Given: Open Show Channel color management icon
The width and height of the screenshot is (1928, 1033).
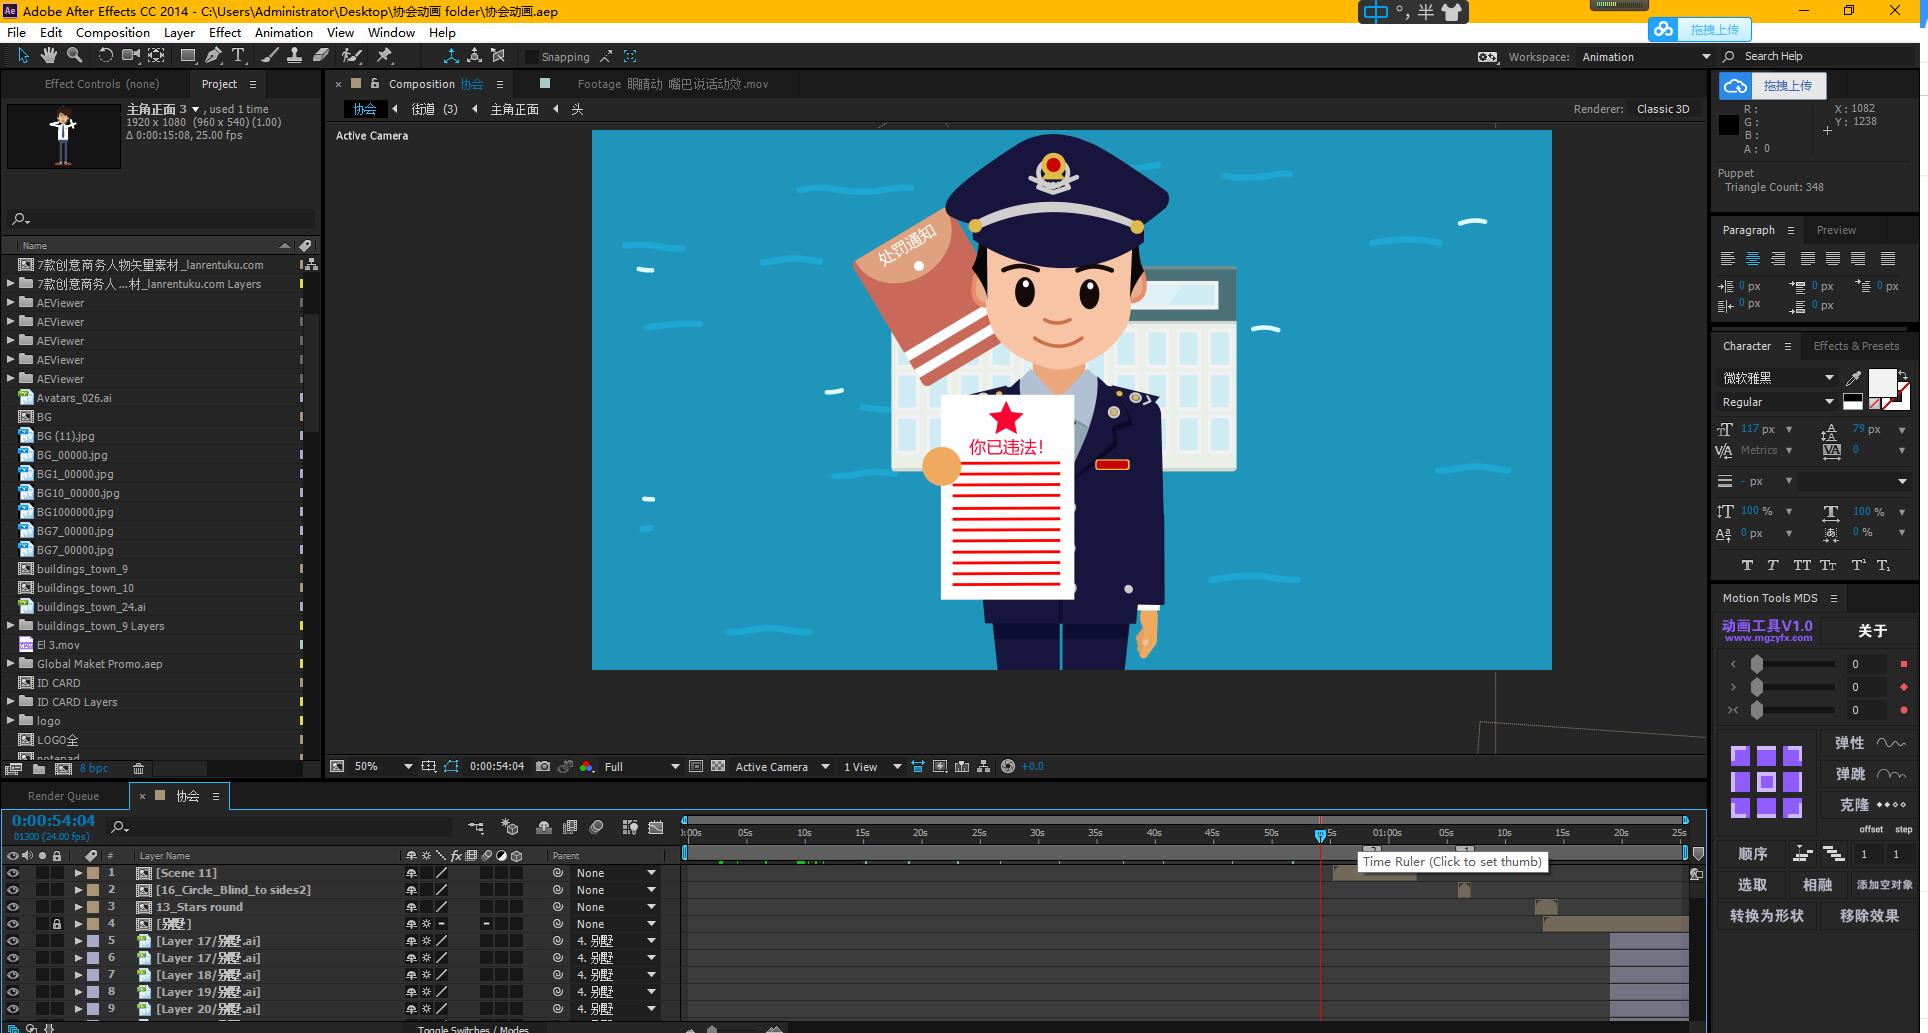Looking at the screenshot, I should (x=587, y=766).
